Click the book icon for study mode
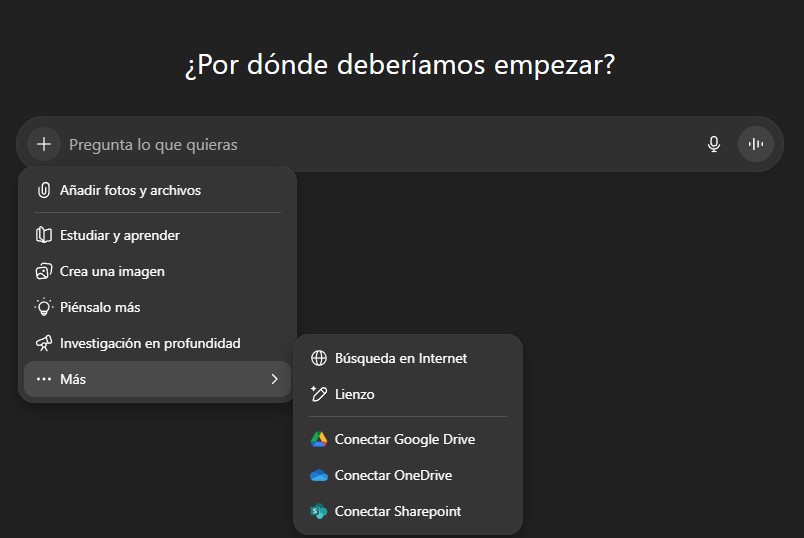This screenshot has height=538, width=804. tap(44, 235)
